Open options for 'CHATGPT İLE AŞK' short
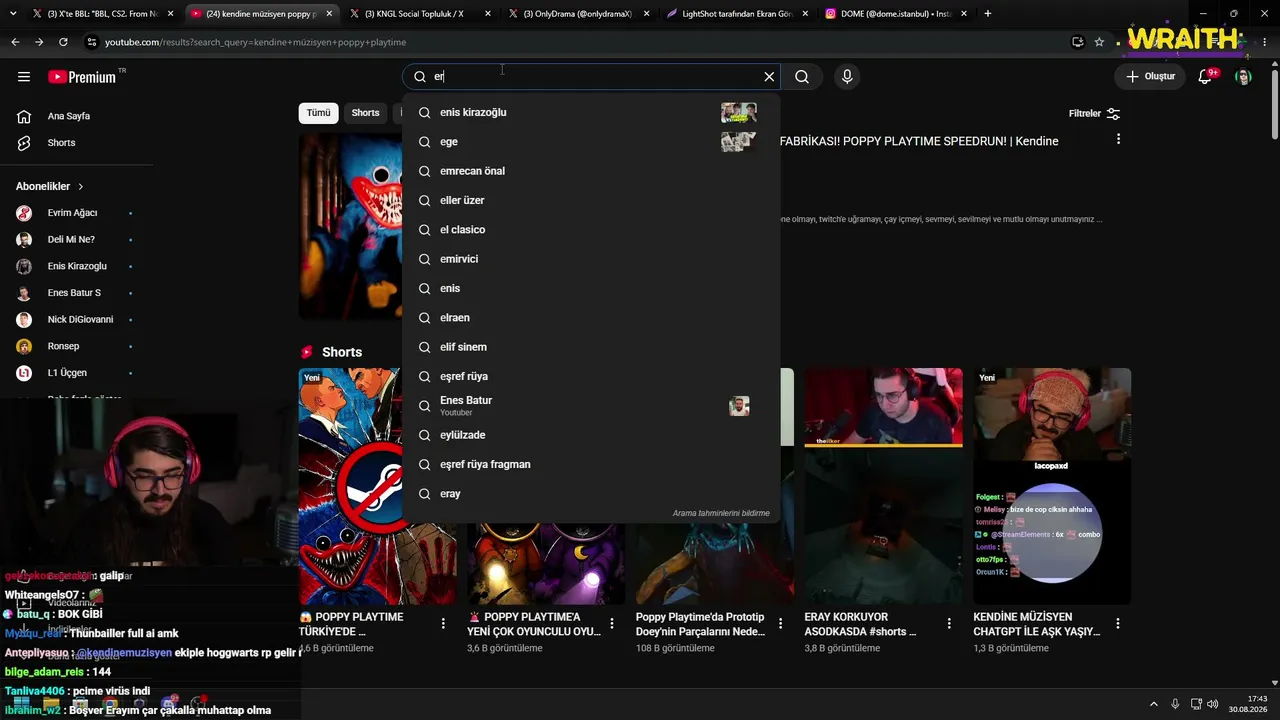 pos(1118,623)
